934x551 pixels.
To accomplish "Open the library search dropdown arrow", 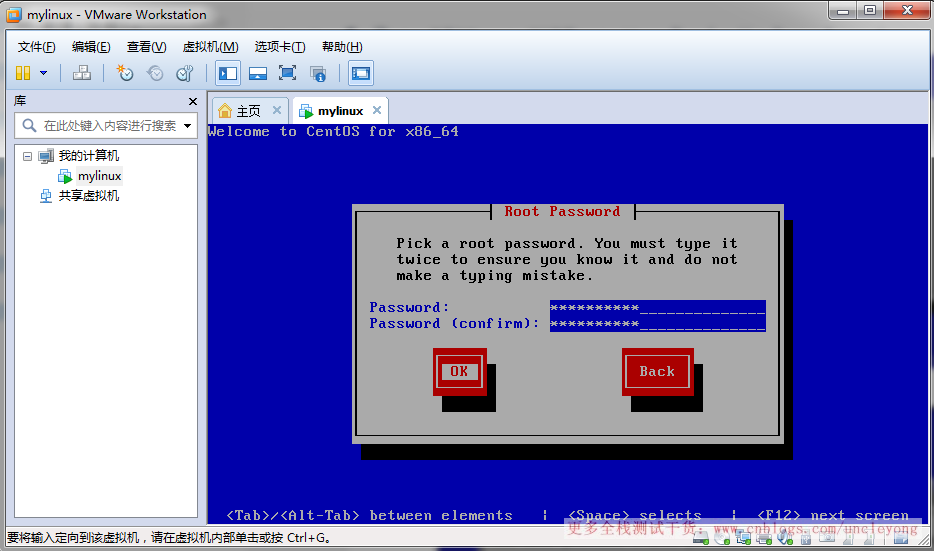I will pyautogui.click(x=188, y=126).
